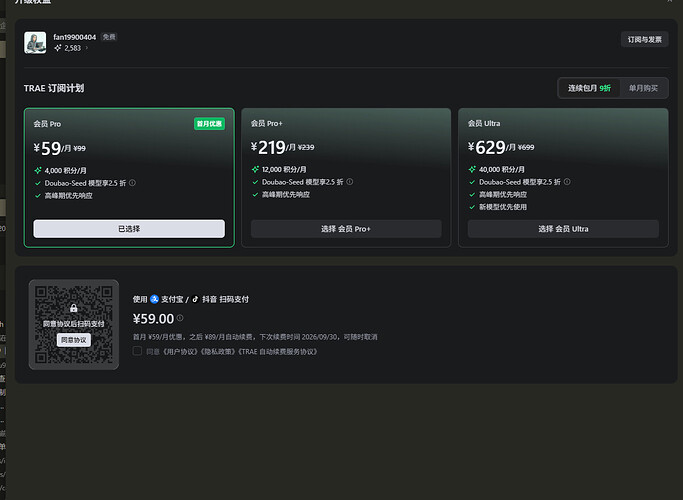Image resolution: width=683 pixels, height=500 pixels.
Task: Choose plan via 选择 会员 Pro+ button
Action: 346,229
